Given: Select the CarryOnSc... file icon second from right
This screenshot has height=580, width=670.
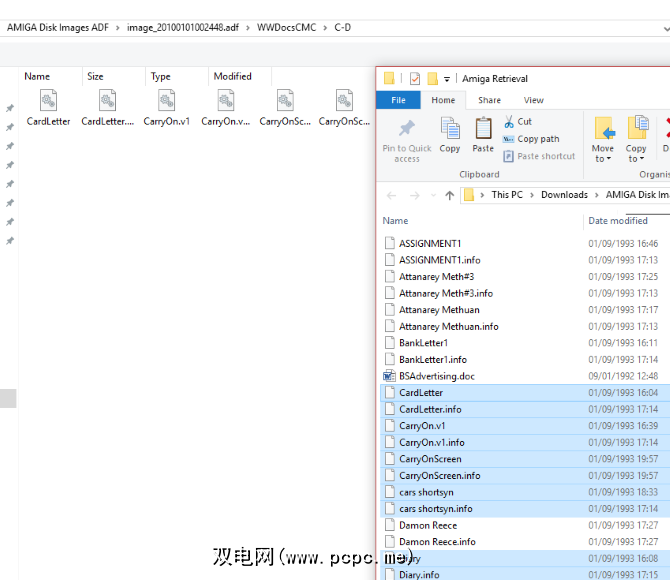Looking at the screenshot, I should (285, 100).
